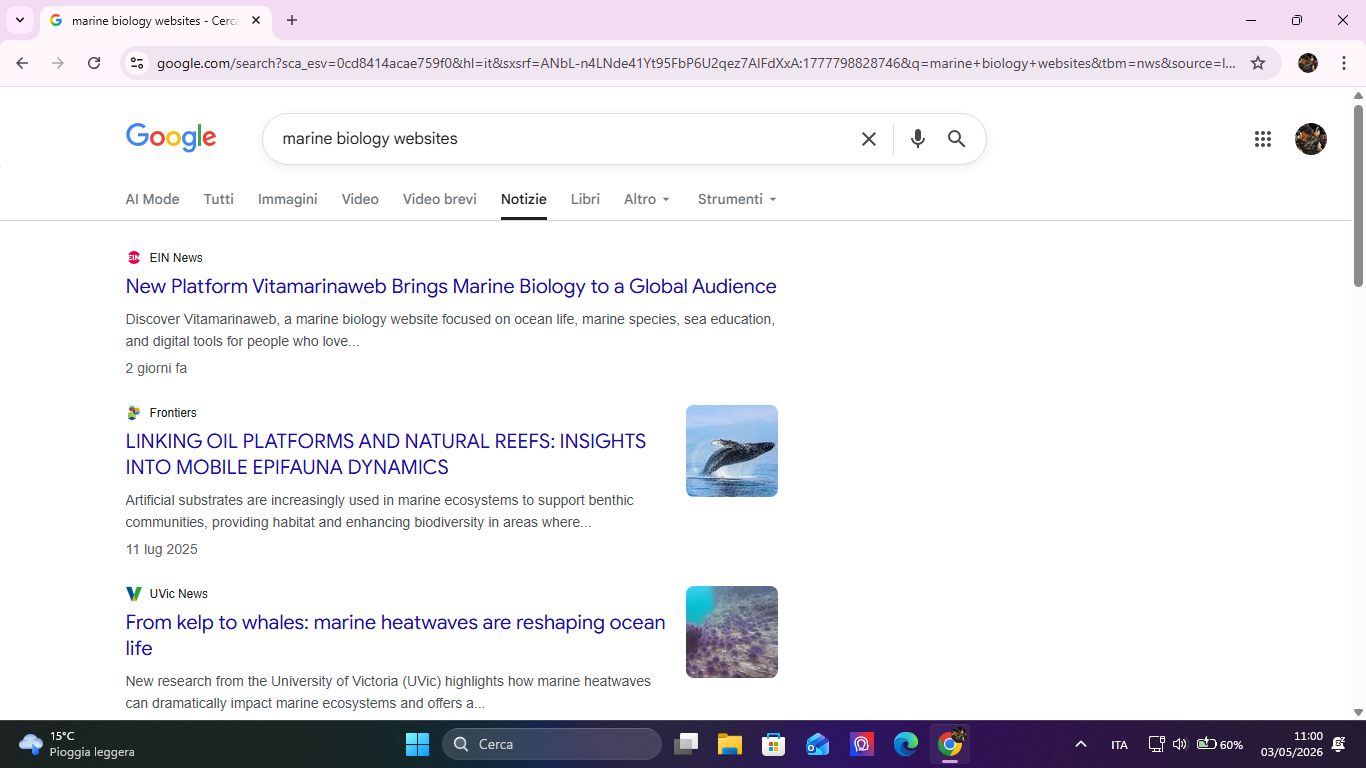Switch to Video tab
1366x768 pixels.
(360, 199)
